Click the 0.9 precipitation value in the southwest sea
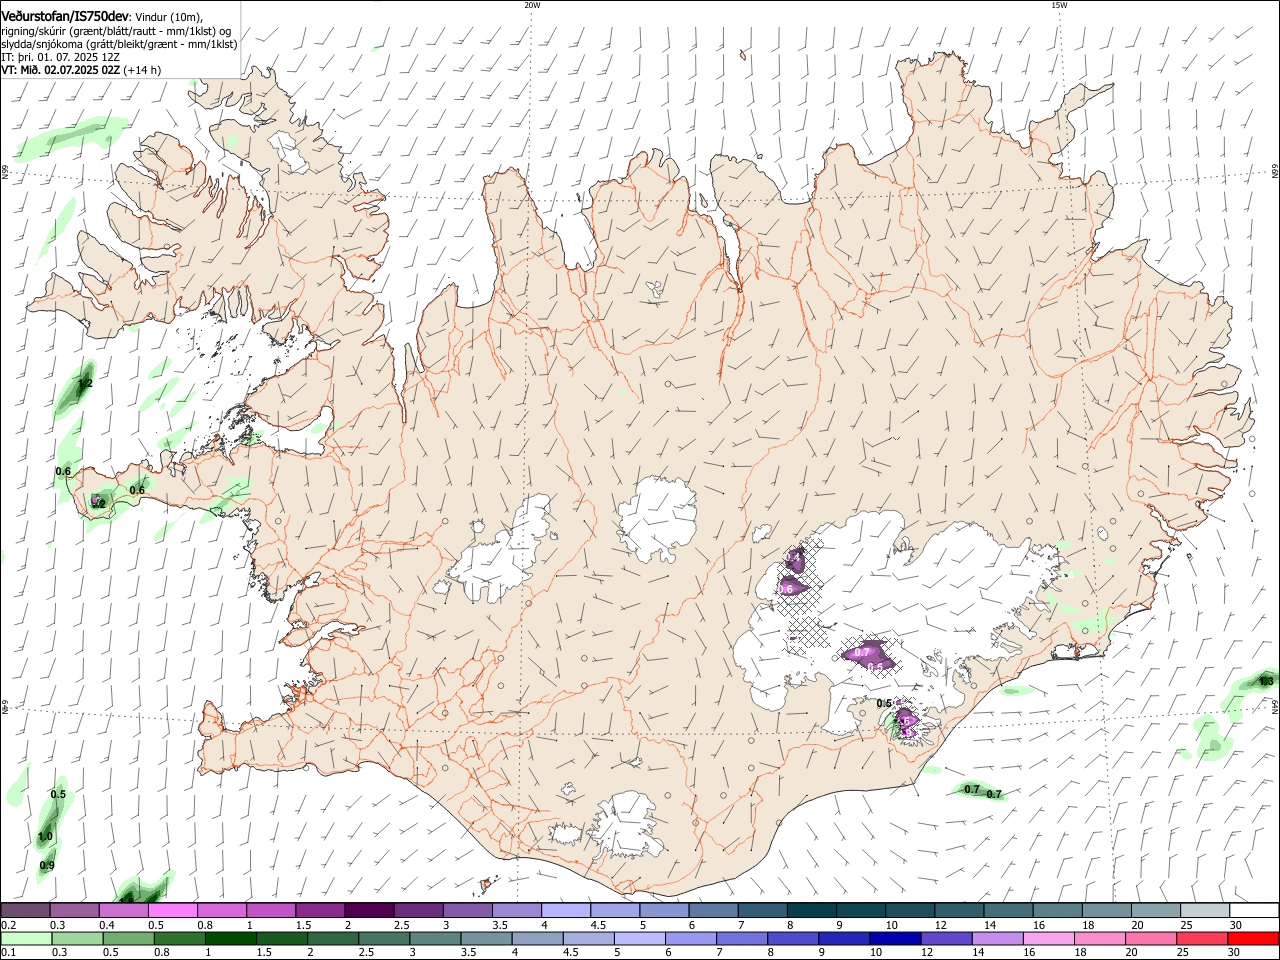The width and height of the screenshot is (1280, 960). 47,865
